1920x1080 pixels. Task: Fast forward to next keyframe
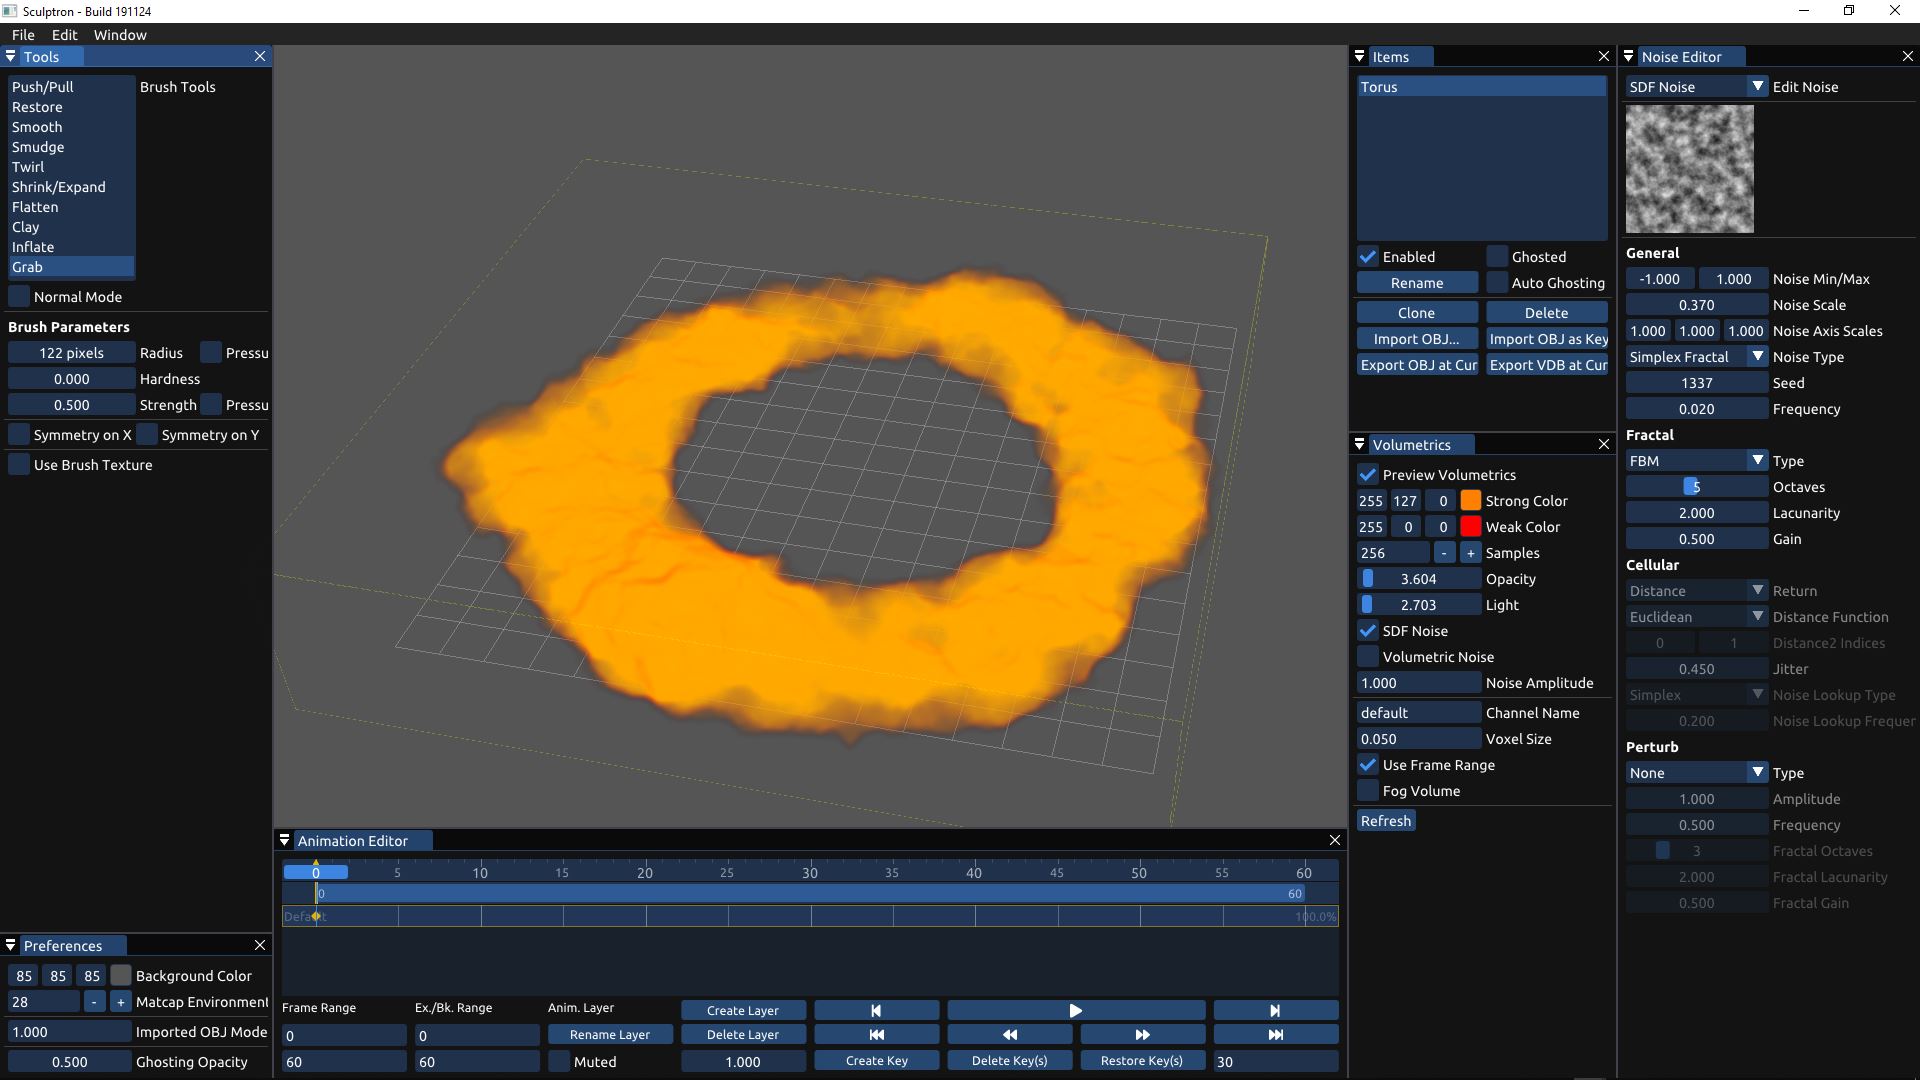[x=1142, y=1035]
